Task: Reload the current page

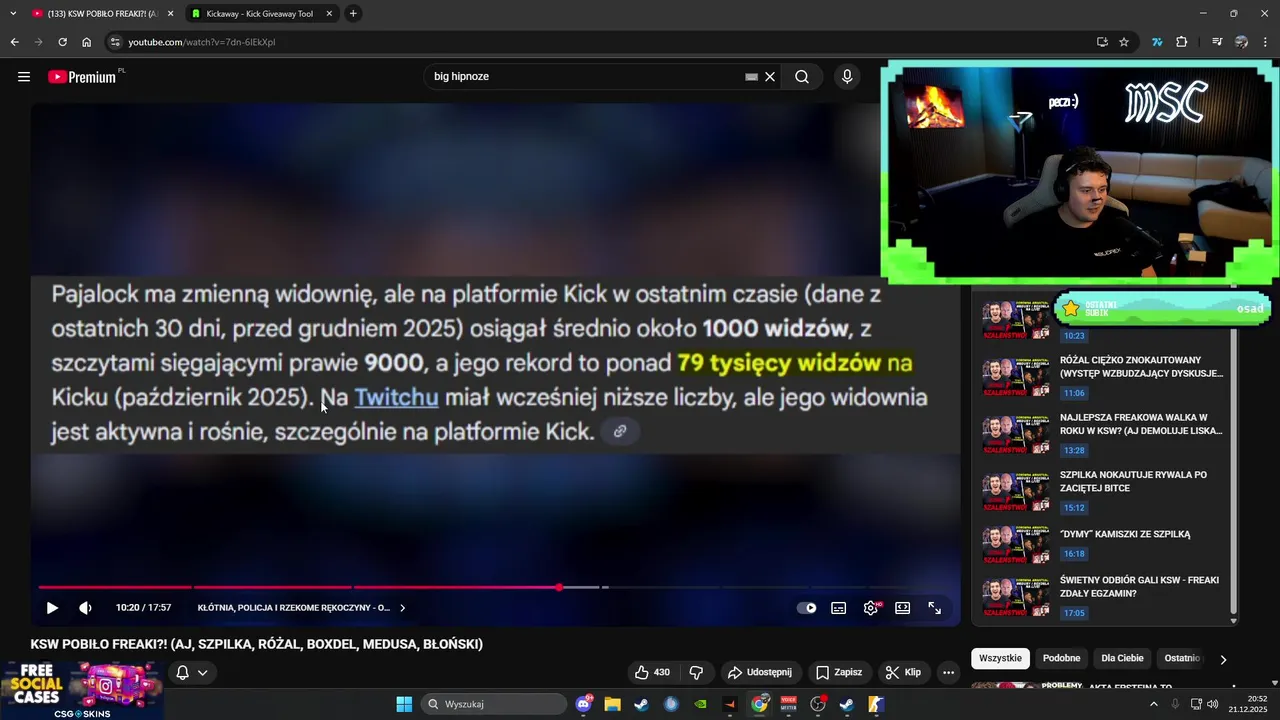Action: [x=62, y=42]
